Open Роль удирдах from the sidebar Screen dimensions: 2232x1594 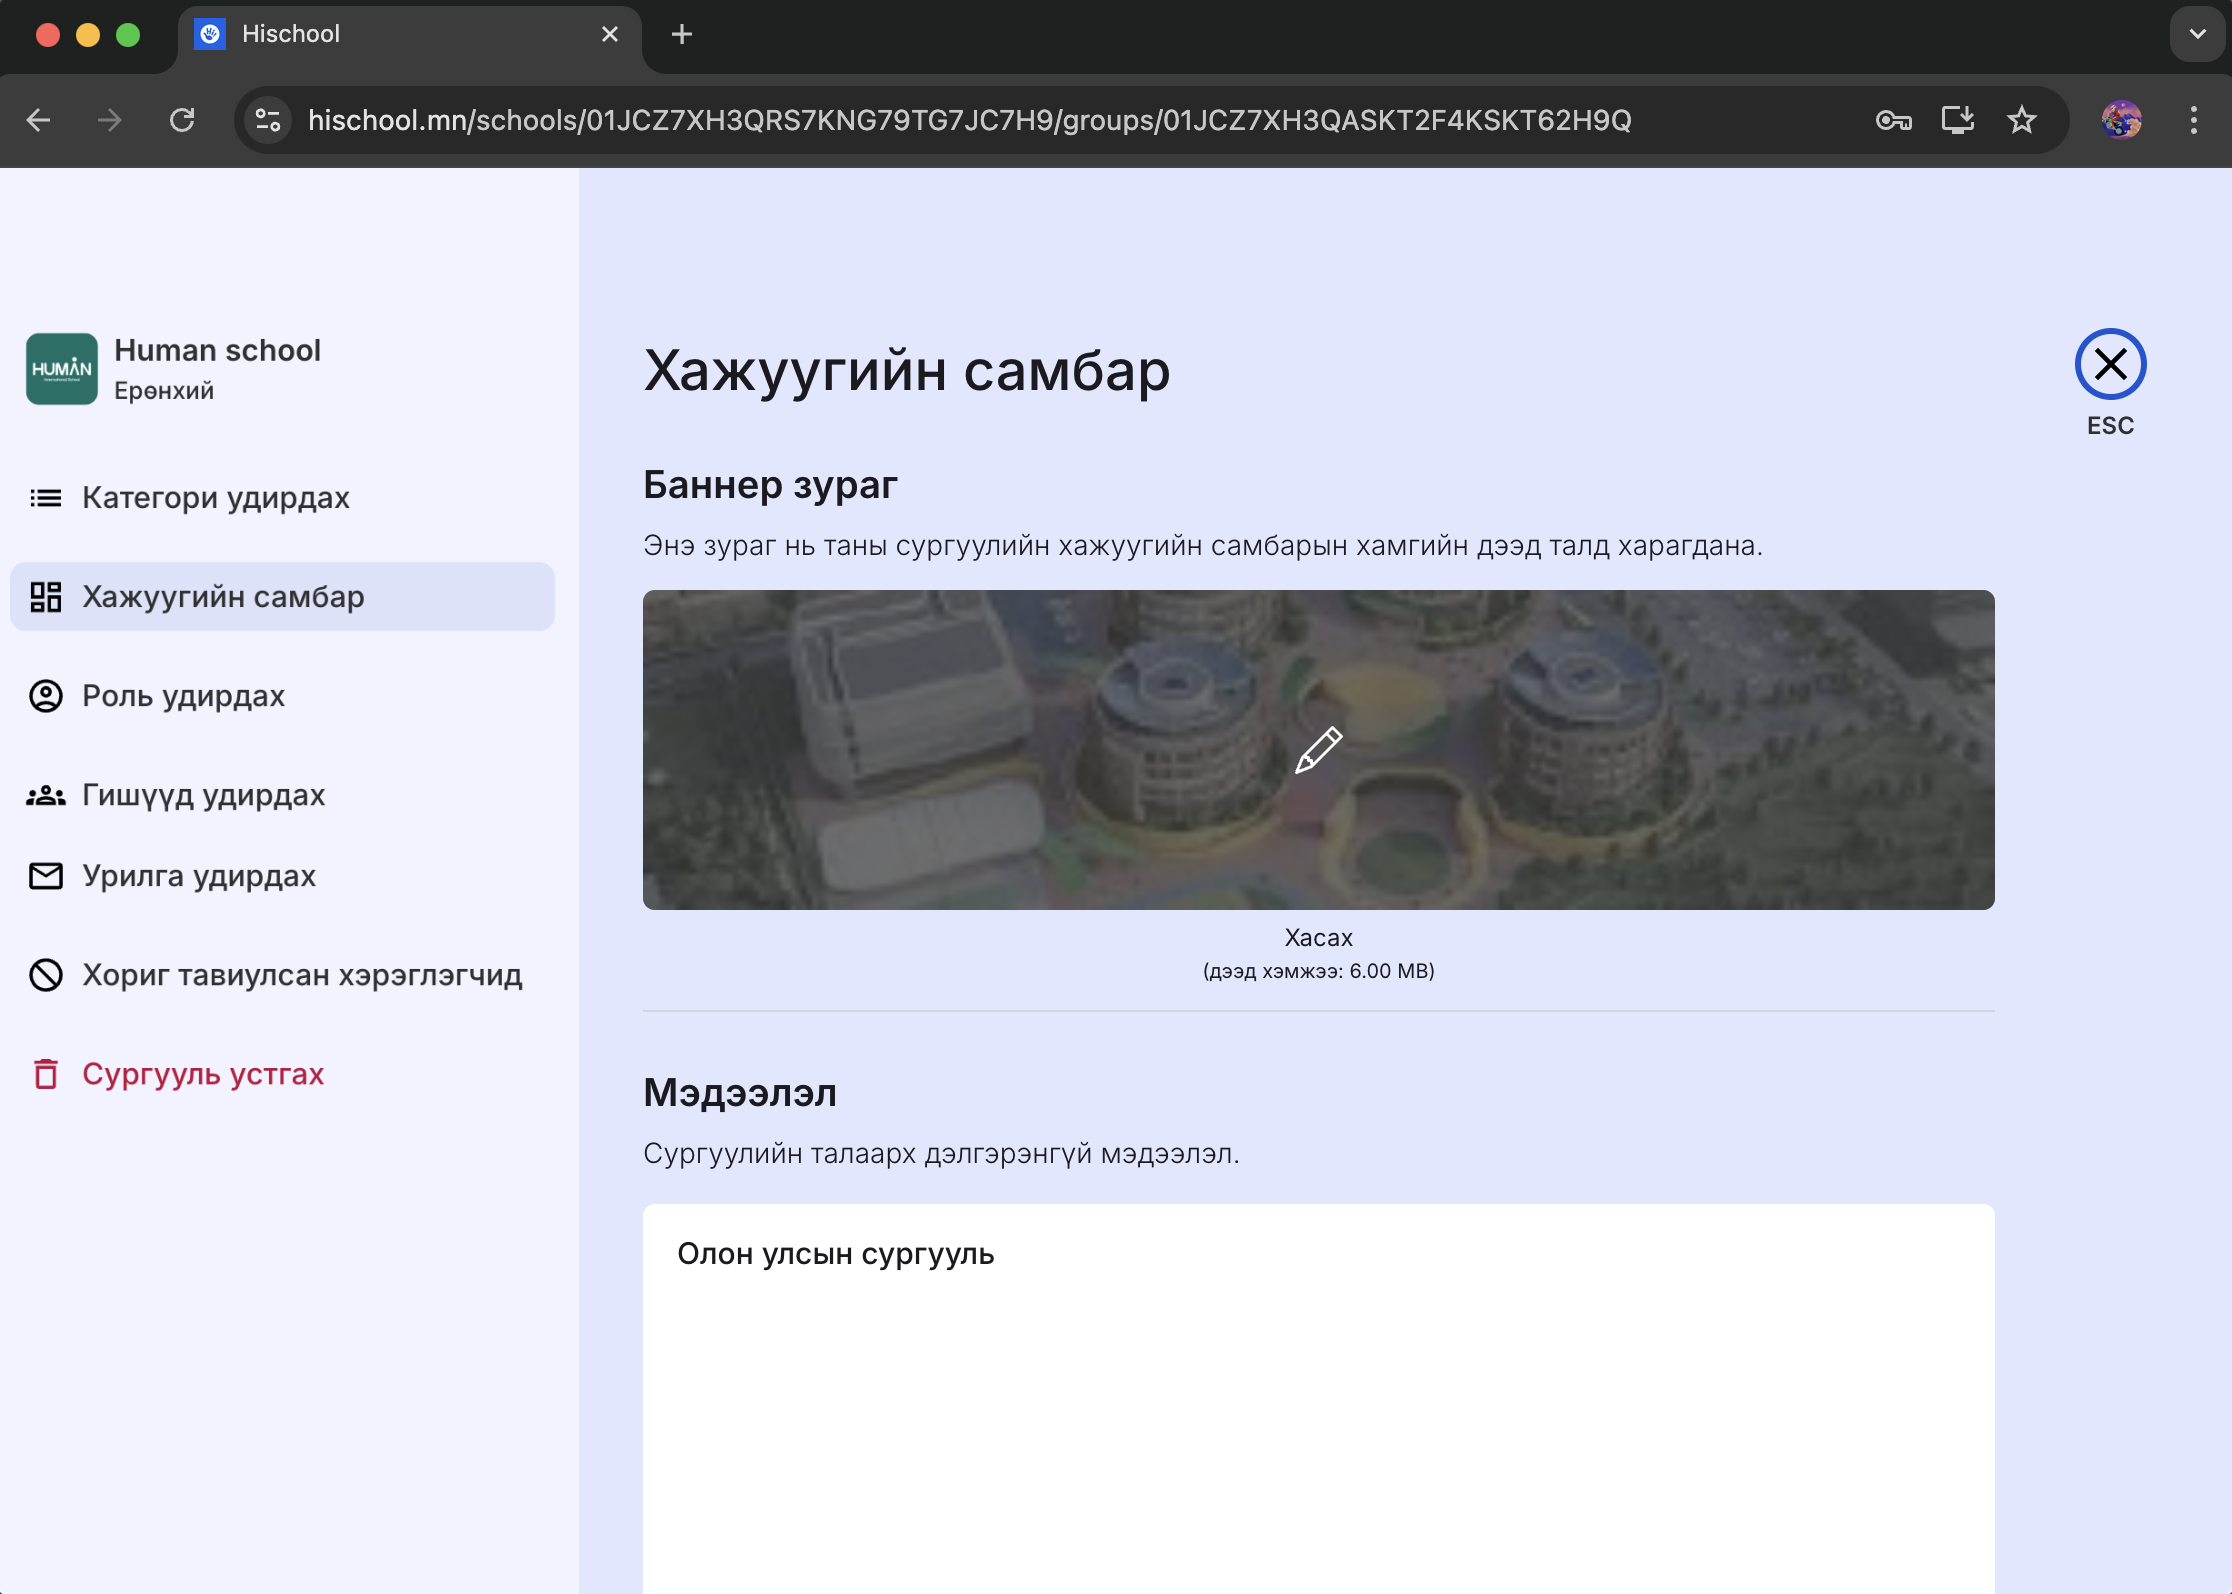(183, 696)
